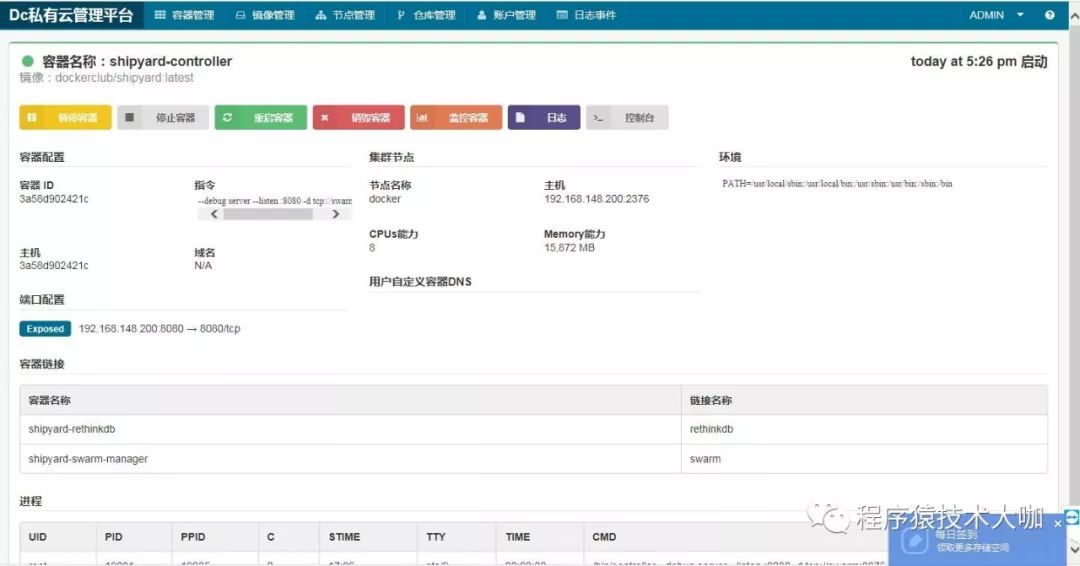Click the green running status dot
The width and height of the screenshot is (1080, 566).
click(28, 61)
